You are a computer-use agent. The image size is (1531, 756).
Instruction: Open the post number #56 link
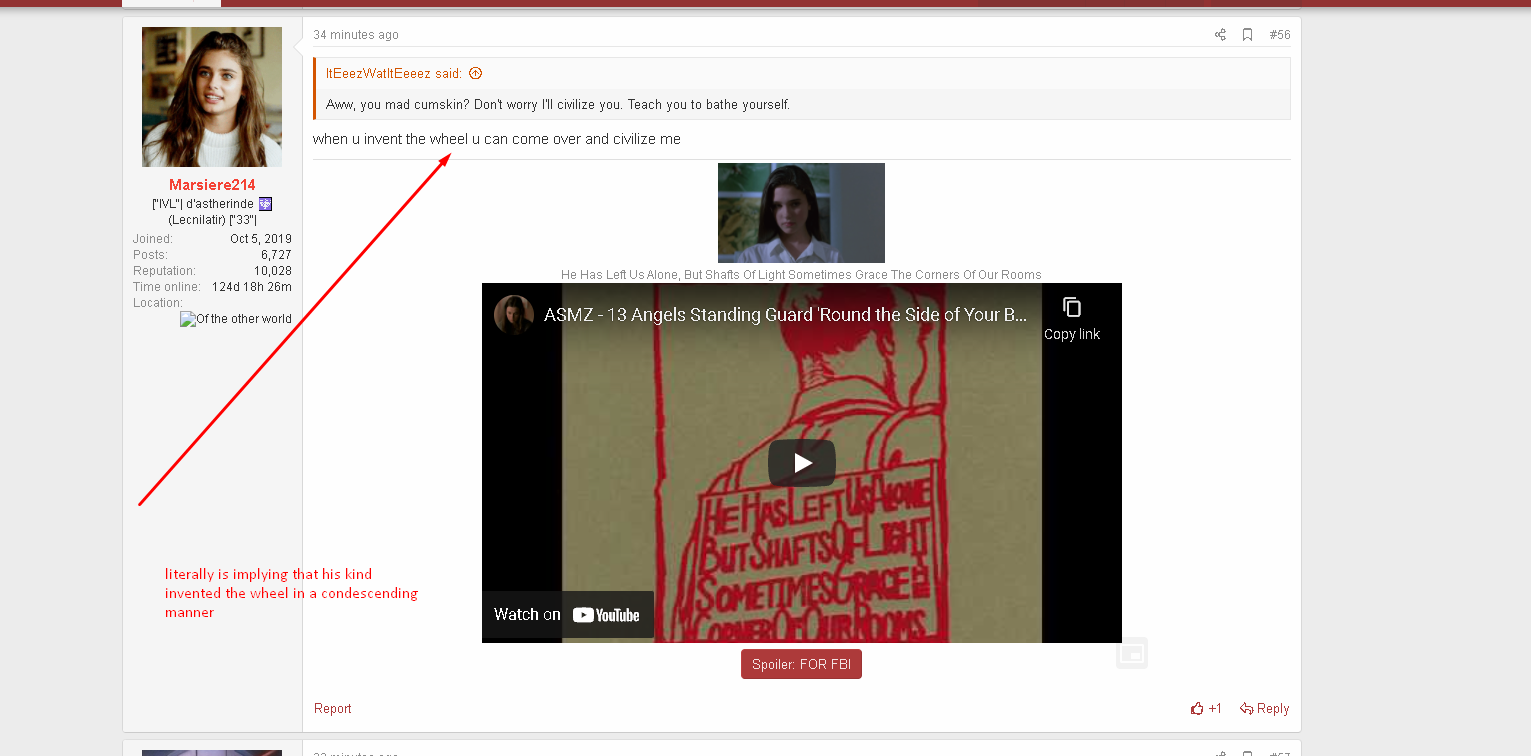pyautogui.click(x=1280, y=35)
